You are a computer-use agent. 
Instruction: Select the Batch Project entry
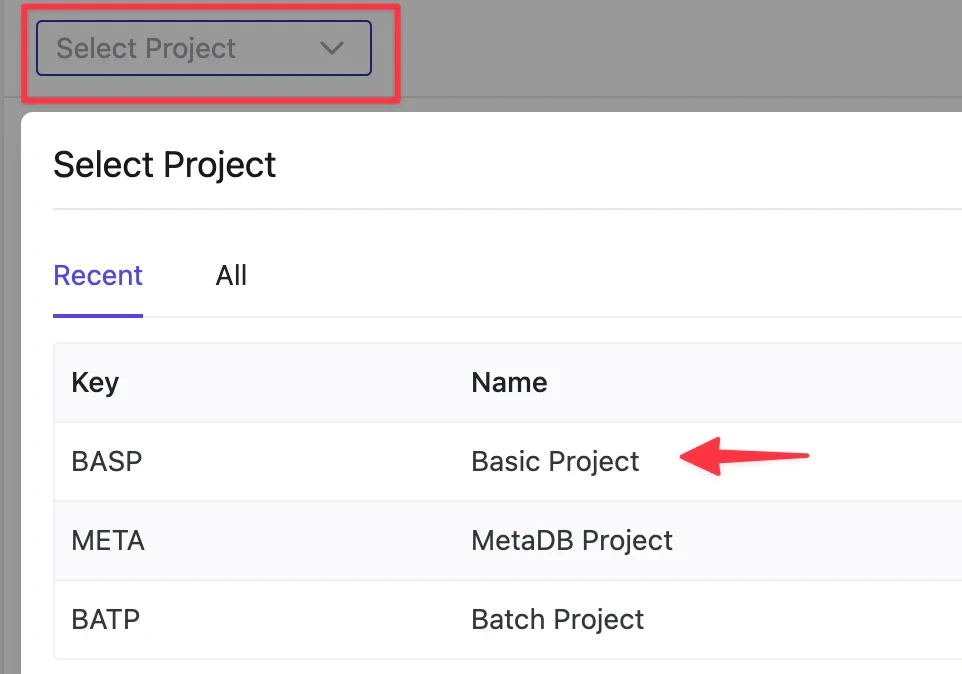coord(400,620)
